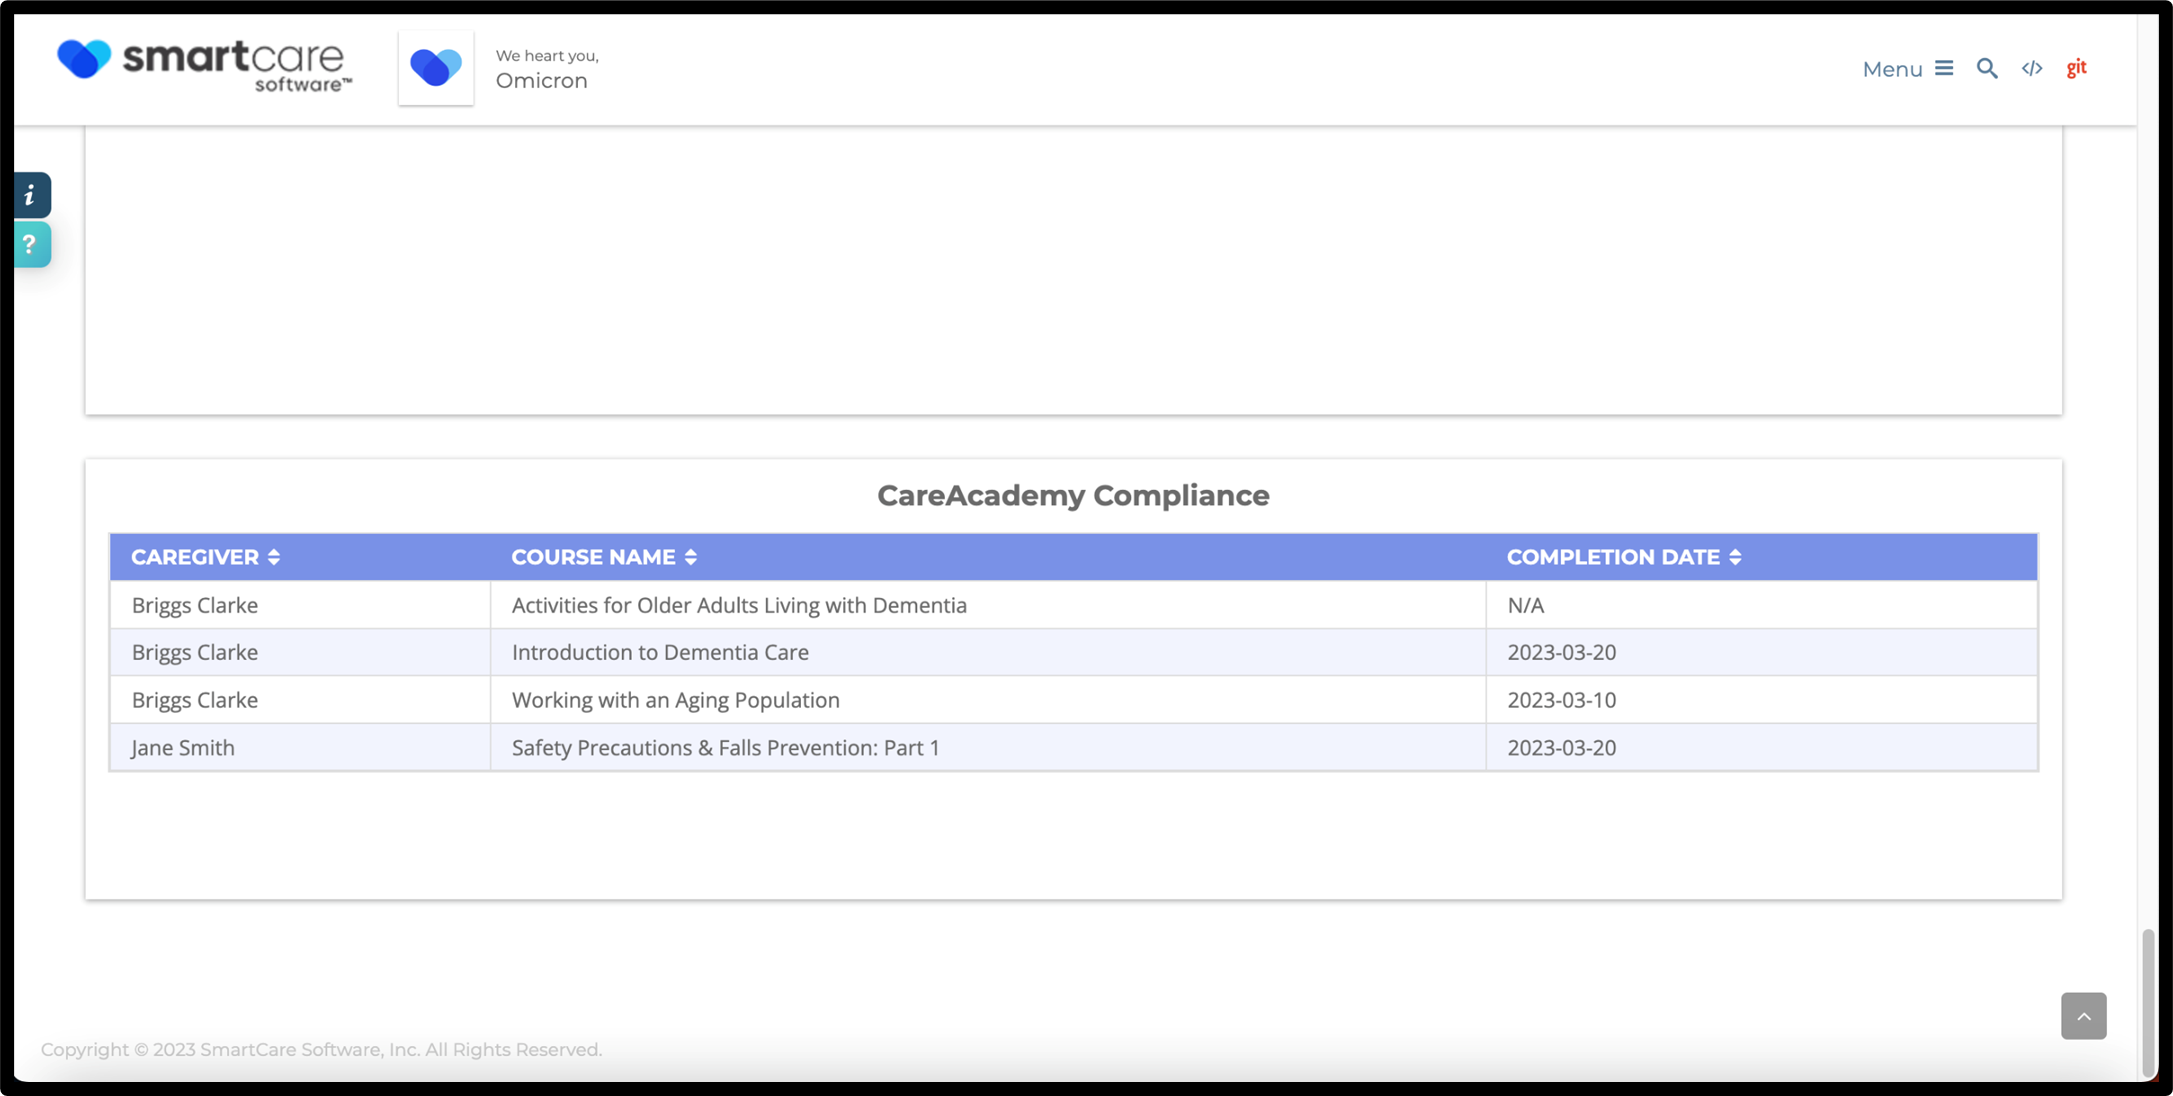Click the CareAcademy Compliance heading
This screenshot has width=2173, height=1096.
click(x=1073, y=495)
